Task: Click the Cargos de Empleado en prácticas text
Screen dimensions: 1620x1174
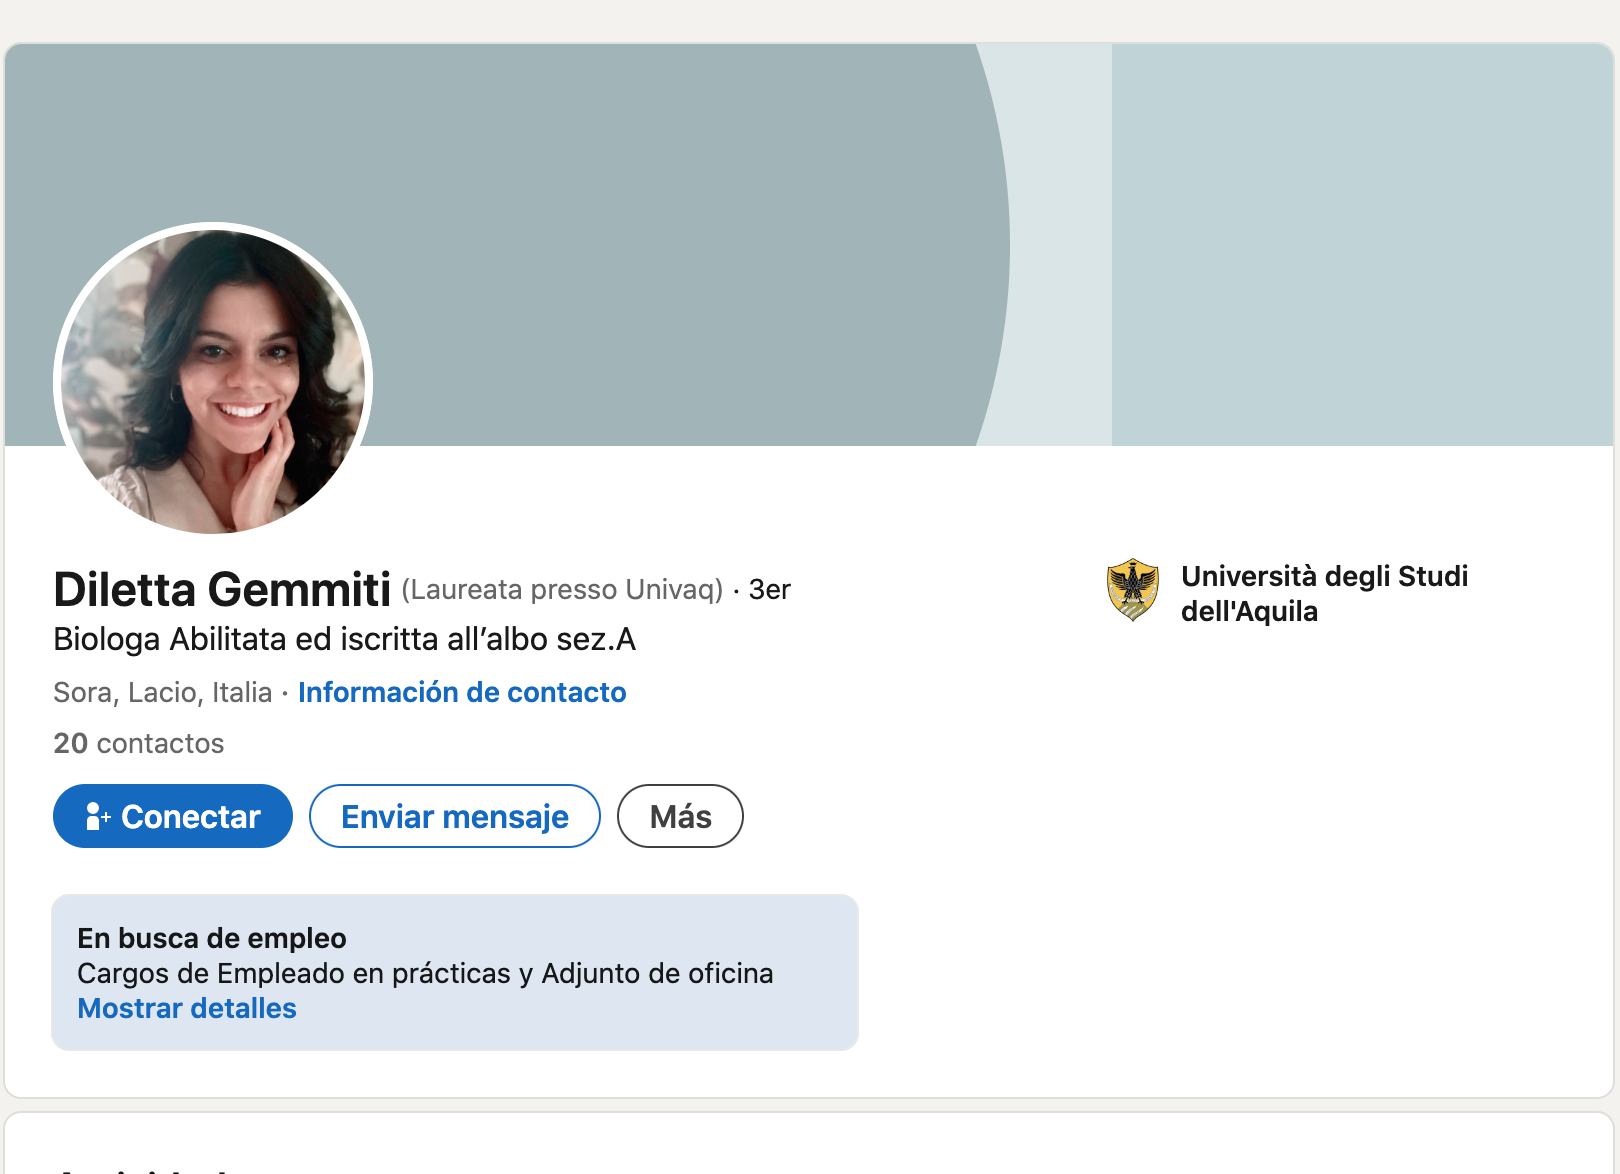Action: pos(425,973)
